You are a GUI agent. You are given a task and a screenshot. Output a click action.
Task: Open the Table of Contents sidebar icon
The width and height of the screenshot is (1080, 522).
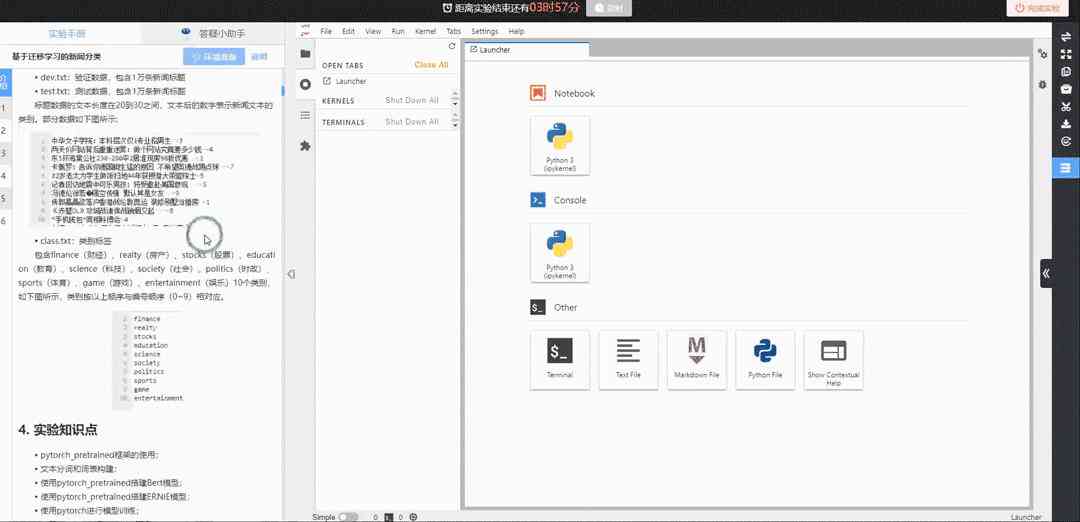point(305,115)
